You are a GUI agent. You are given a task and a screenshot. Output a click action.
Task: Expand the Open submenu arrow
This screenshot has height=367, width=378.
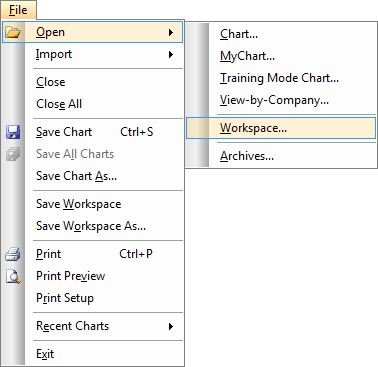[x=171, y=32]
